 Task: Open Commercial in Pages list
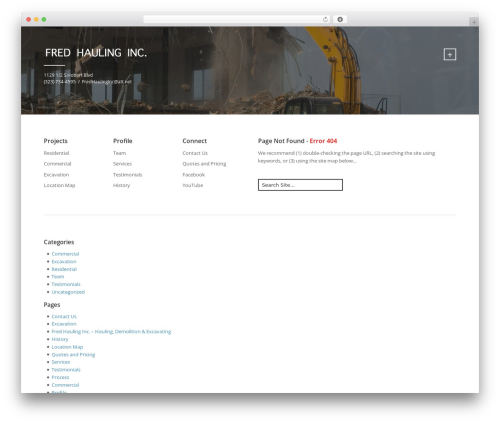point(65,385)
